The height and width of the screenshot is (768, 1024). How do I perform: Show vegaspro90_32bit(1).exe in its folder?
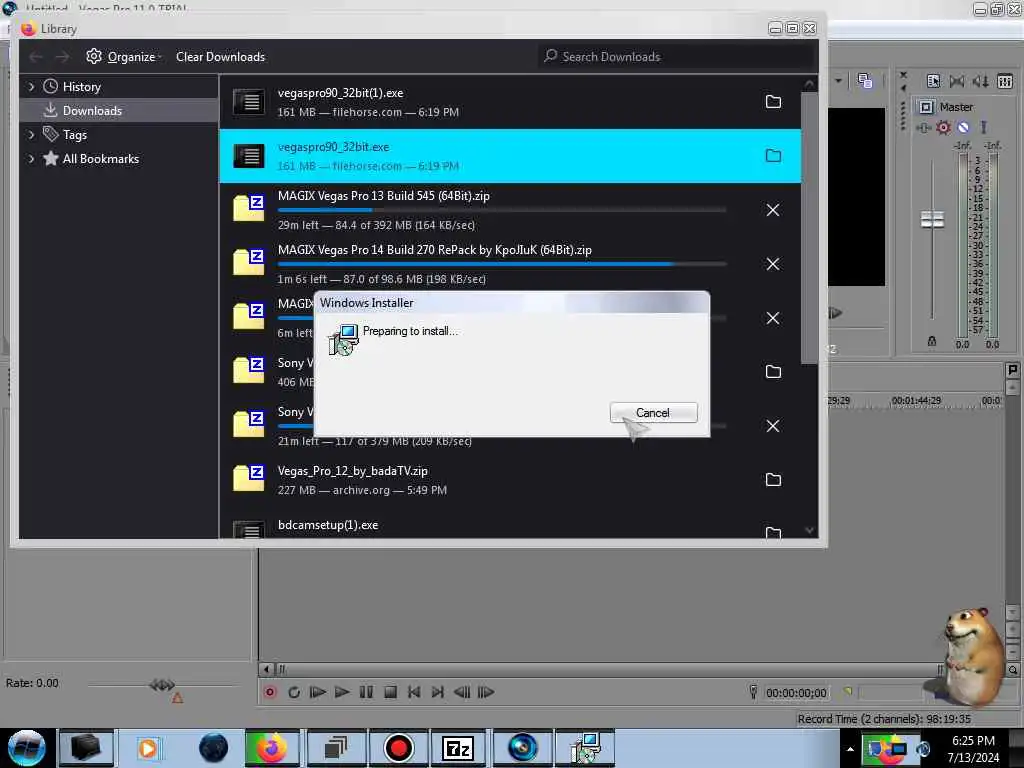pos(773,101)
